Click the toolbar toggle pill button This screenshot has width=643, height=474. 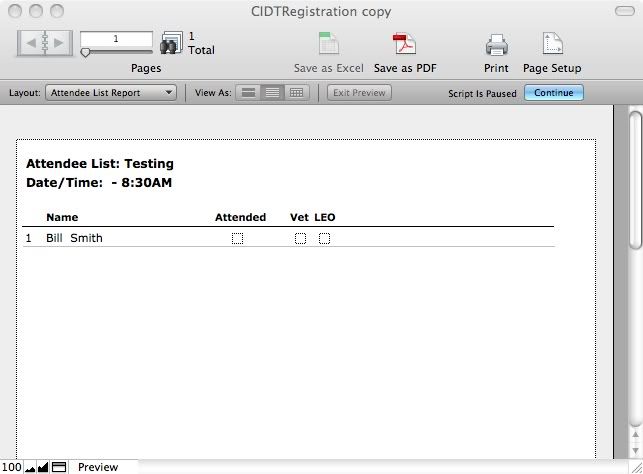tap(625, 11)
